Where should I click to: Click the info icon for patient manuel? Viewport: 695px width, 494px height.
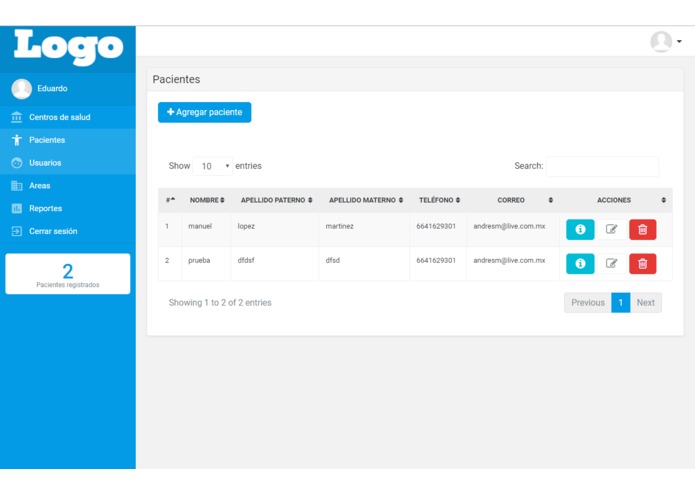[580, 229]
